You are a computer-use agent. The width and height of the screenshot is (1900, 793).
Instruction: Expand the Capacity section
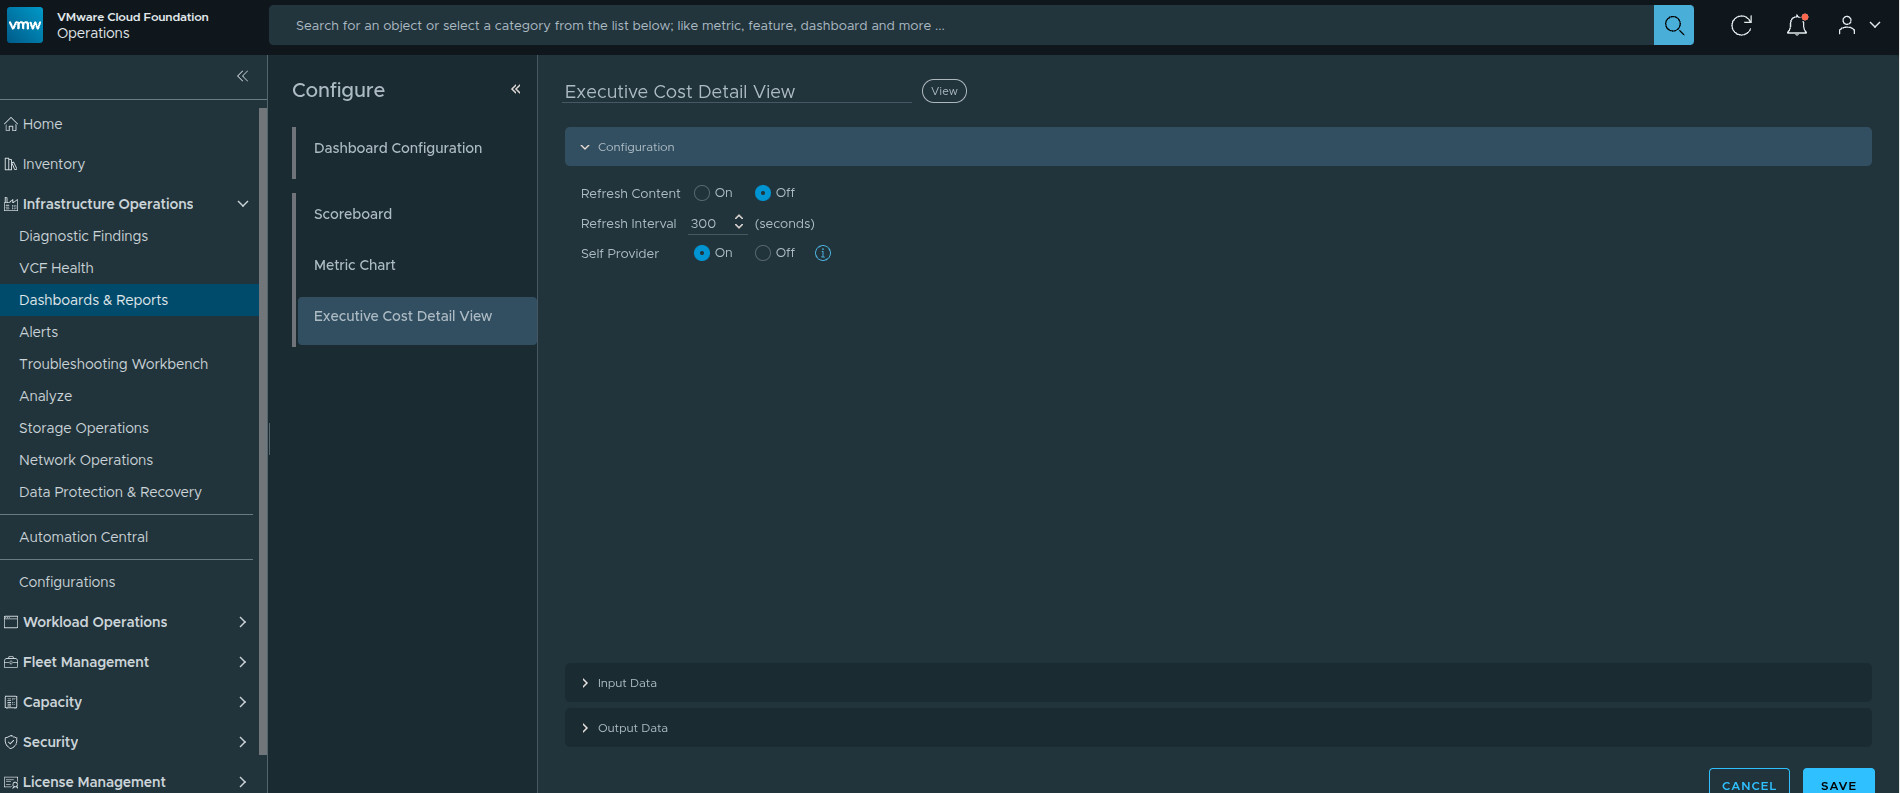click(242, 702)
